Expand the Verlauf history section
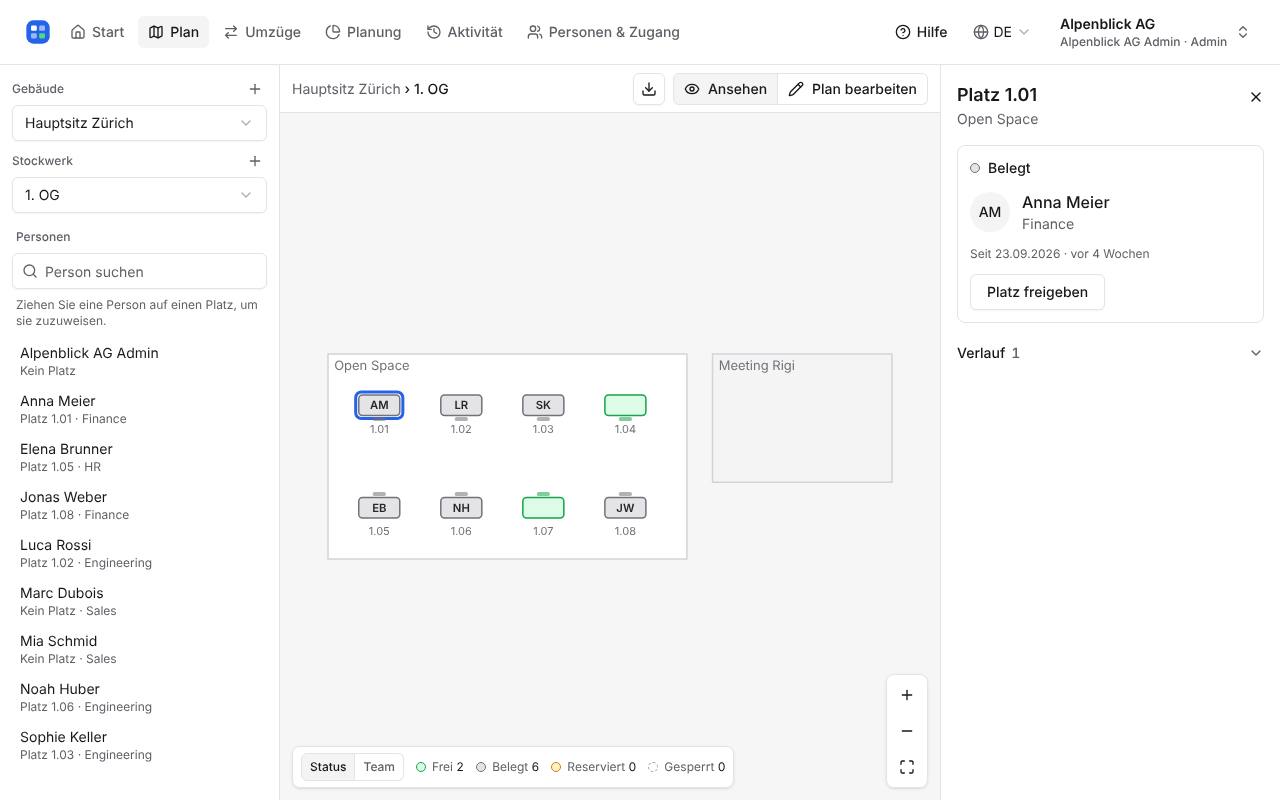1280x800 pixels. [x=1110, y=353]
